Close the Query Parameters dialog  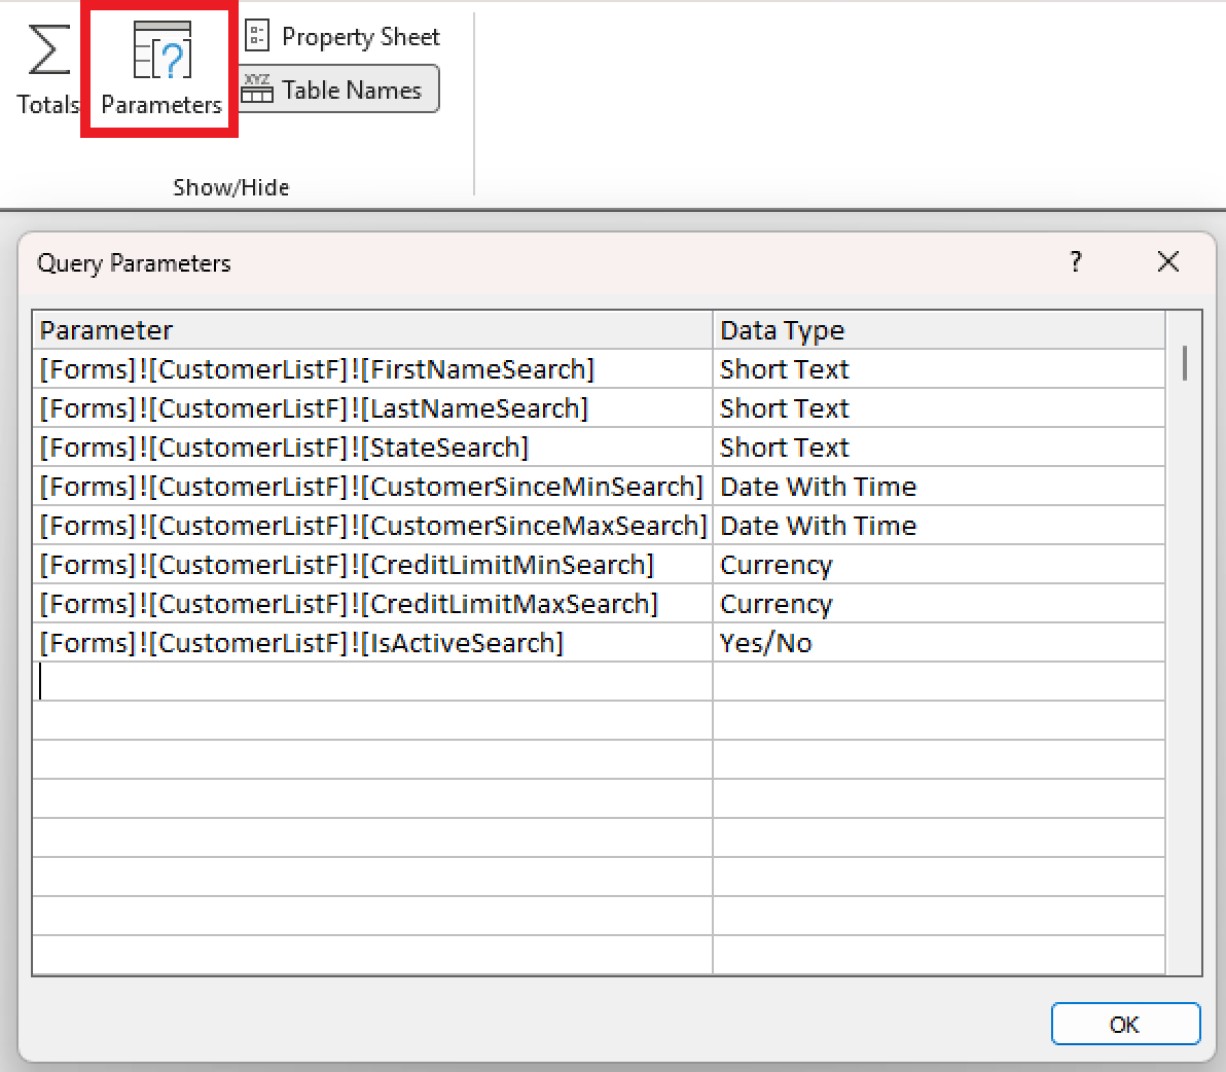[x=1167, y=262]
